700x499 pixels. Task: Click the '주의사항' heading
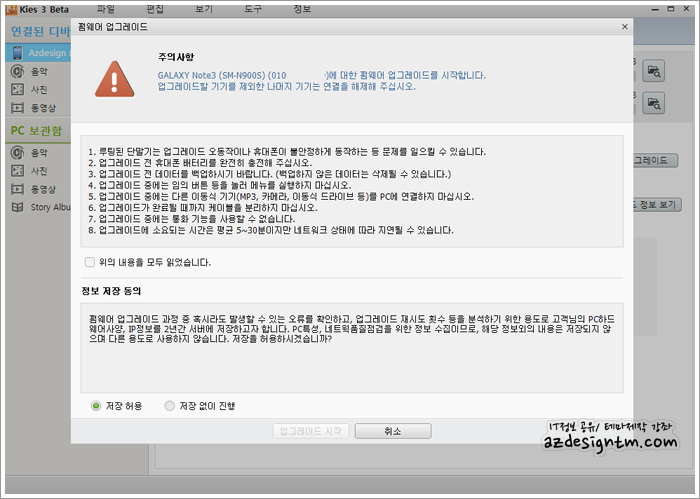point(176,57)
